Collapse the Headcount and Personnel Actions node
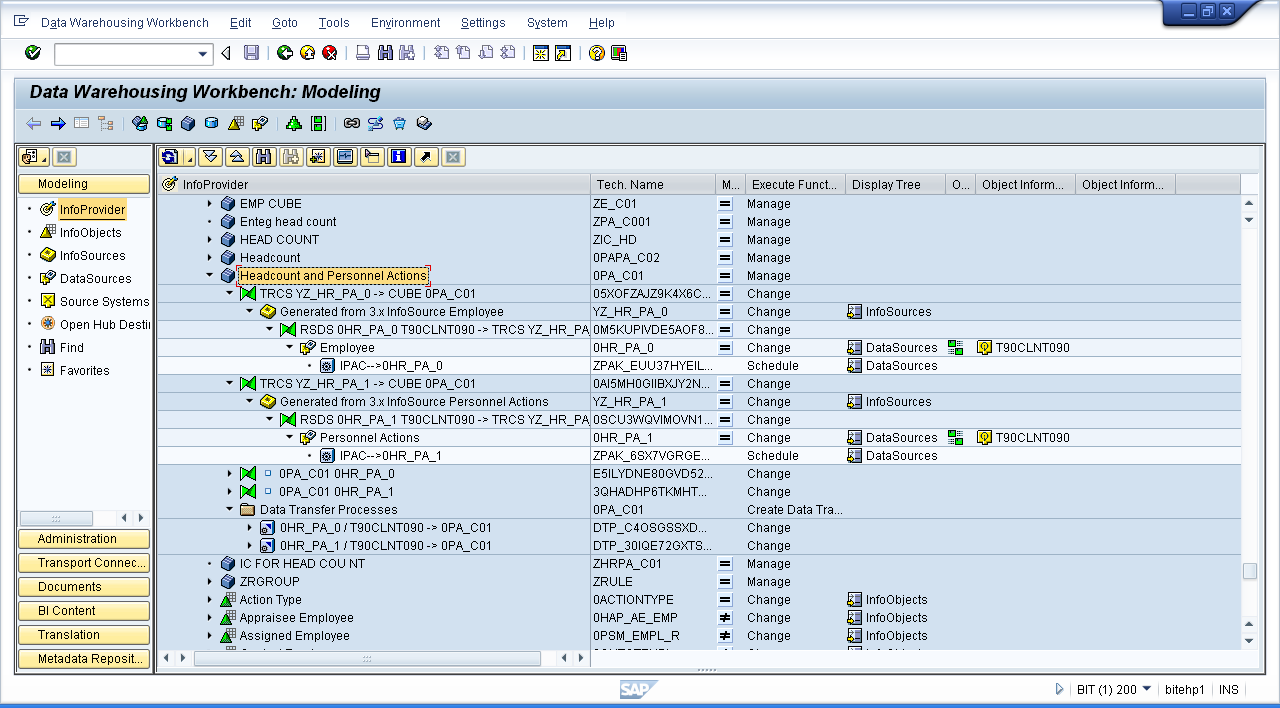 (x=210, y=275)
